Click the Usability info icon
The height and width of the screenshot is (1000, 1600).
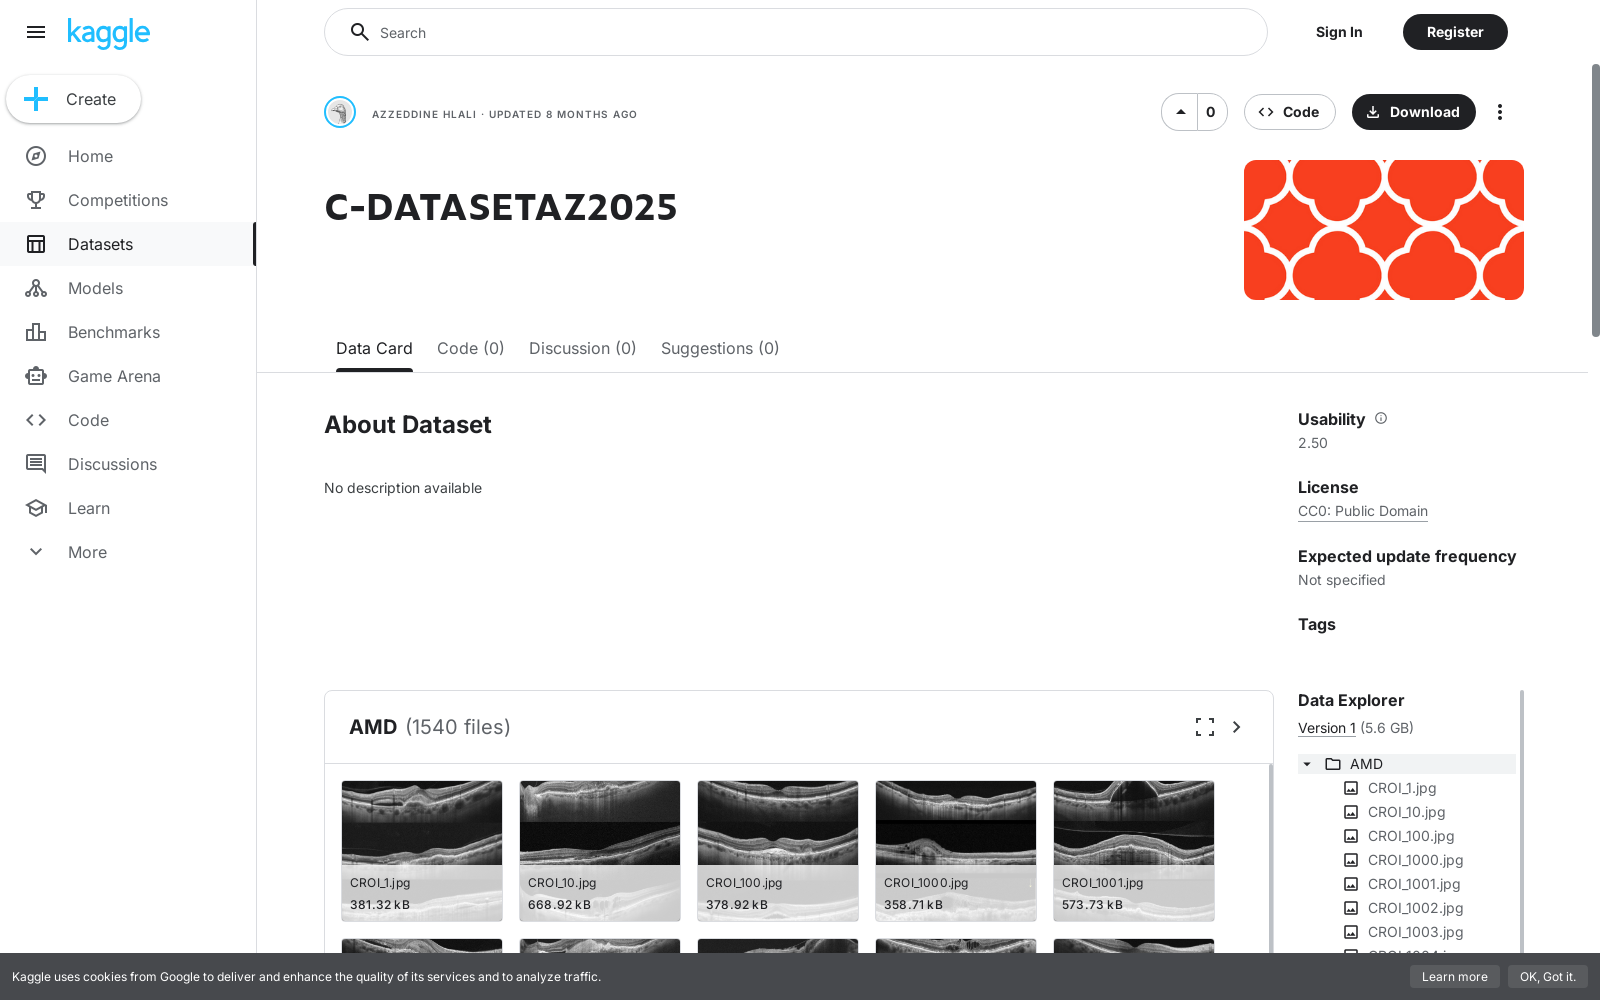[x=1381, y=418]
